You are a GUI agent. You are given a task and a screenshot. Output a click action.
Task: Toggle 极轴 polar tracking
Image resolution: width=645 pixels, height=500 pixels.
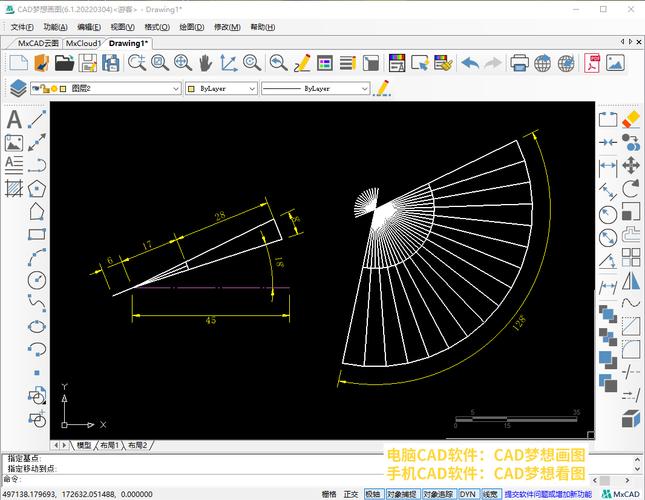tap(374, 494)
